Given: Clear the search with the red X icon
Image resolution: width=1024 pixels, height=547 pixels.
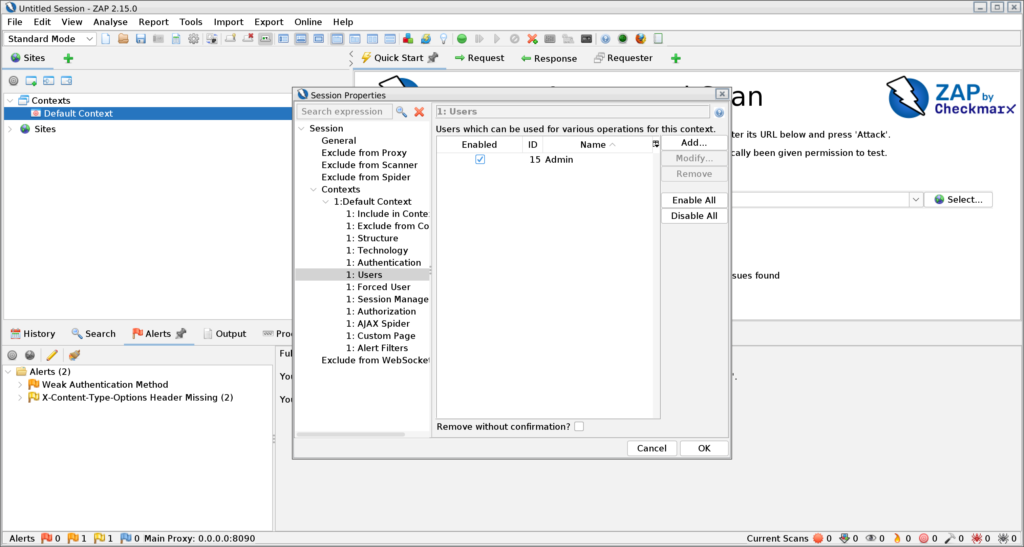Looking at the screenshot, I should click(x=419, y=112).
